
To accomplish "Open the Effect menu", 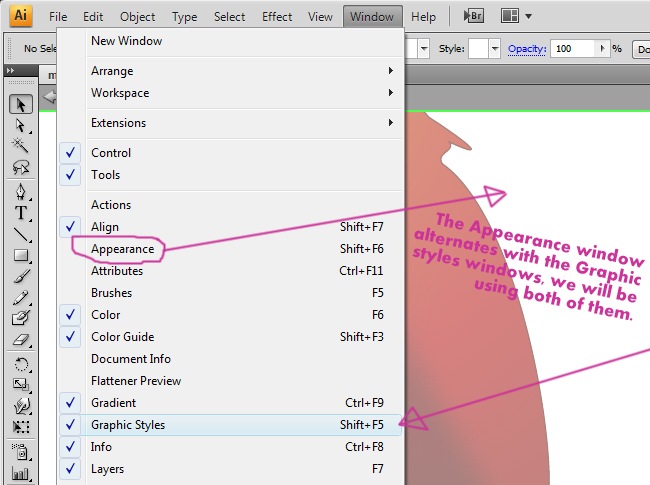I will (x=277, y=17).
